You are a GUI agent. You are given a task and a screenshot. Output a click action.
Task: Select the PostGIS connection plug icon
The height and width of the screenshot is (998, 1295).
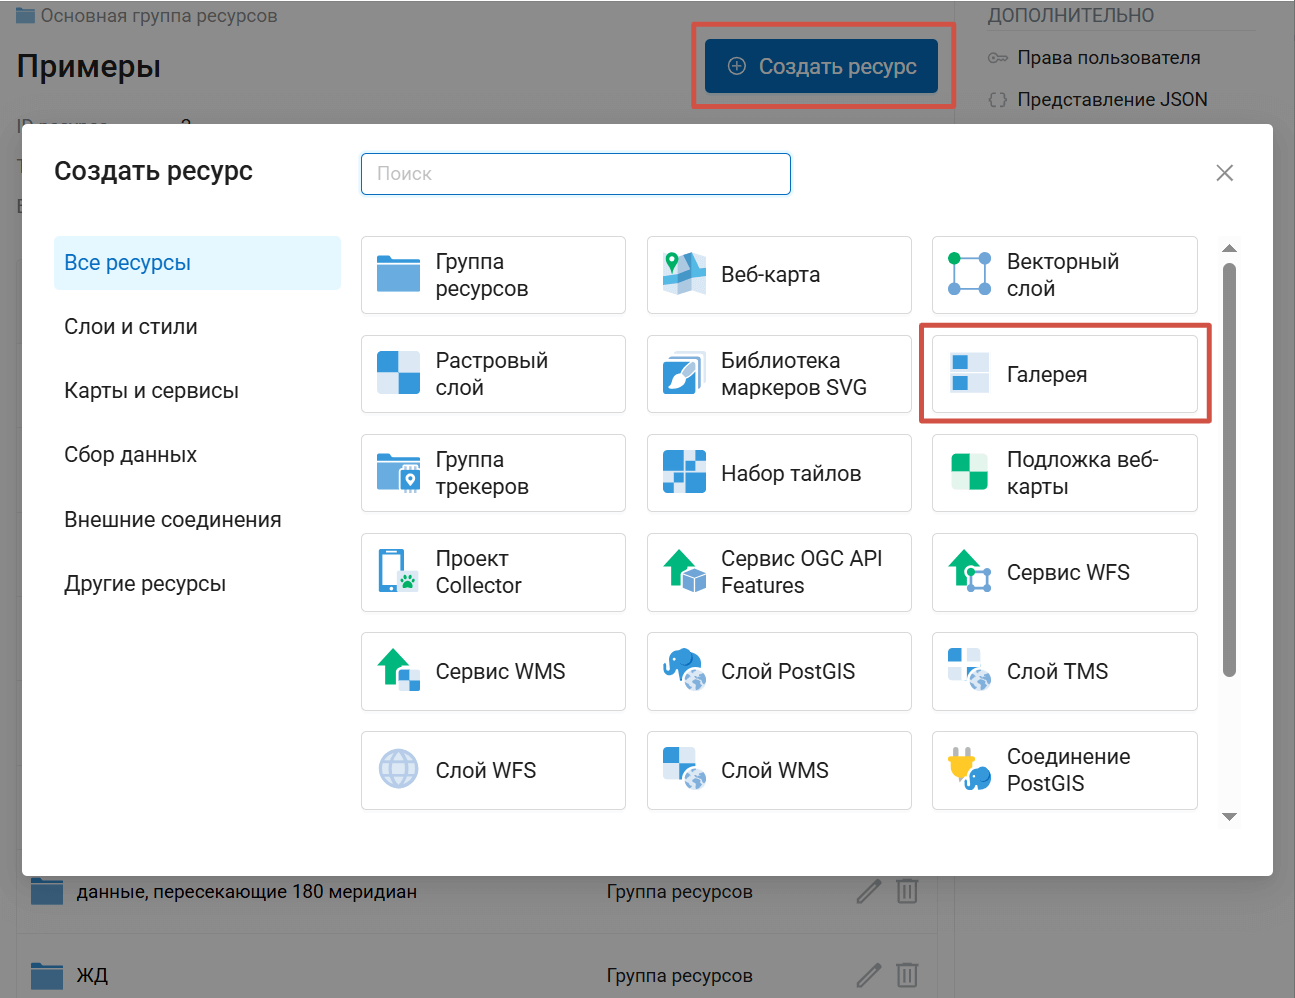969,770
